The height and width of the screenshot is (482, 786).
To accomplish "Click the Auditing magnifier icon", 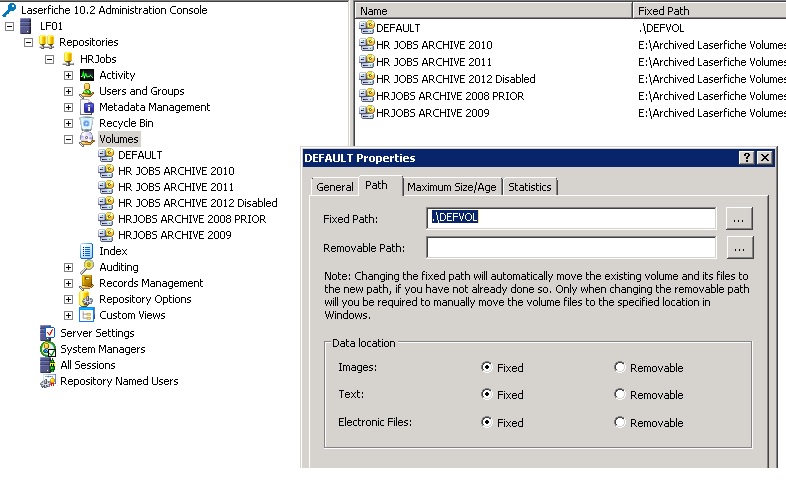I will [87, 267].
